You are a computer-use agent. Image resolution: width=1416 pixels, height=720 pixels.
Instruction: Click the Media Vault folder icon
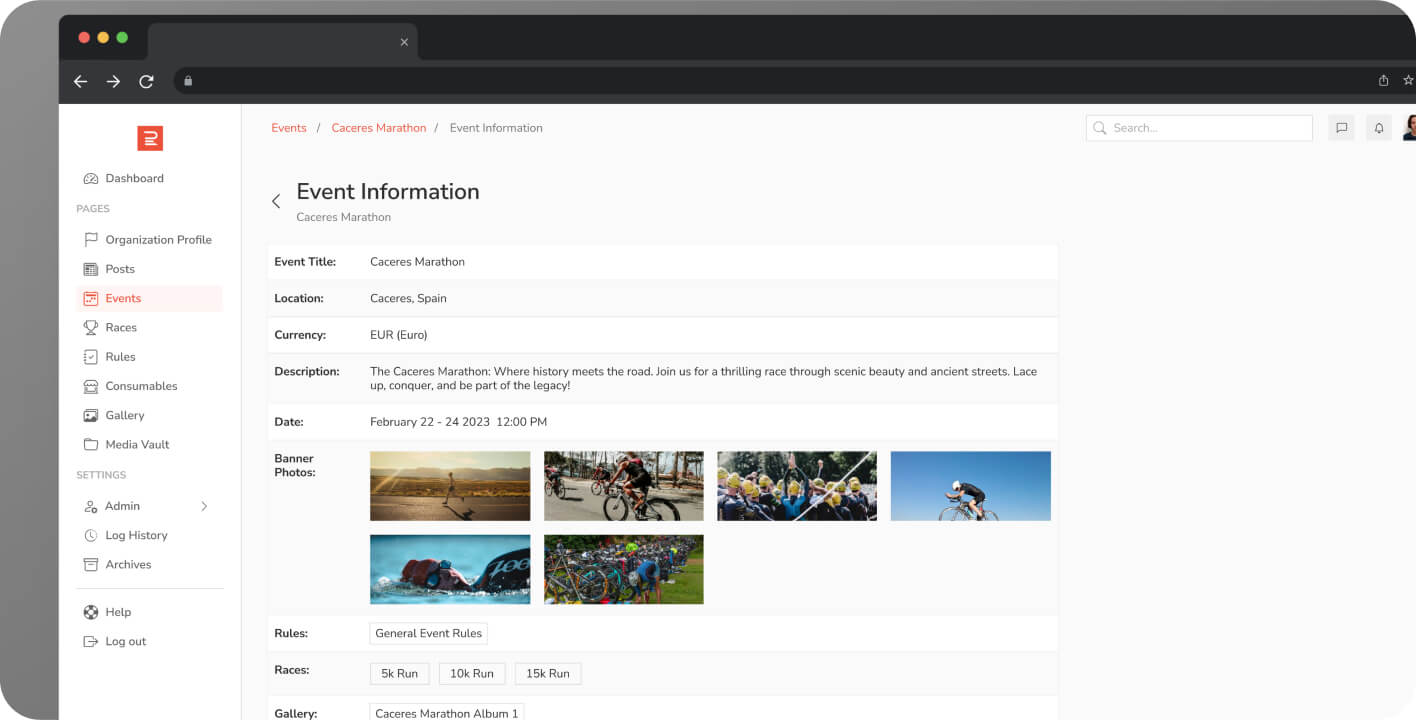pyautogui.click(x=91, y=444)
